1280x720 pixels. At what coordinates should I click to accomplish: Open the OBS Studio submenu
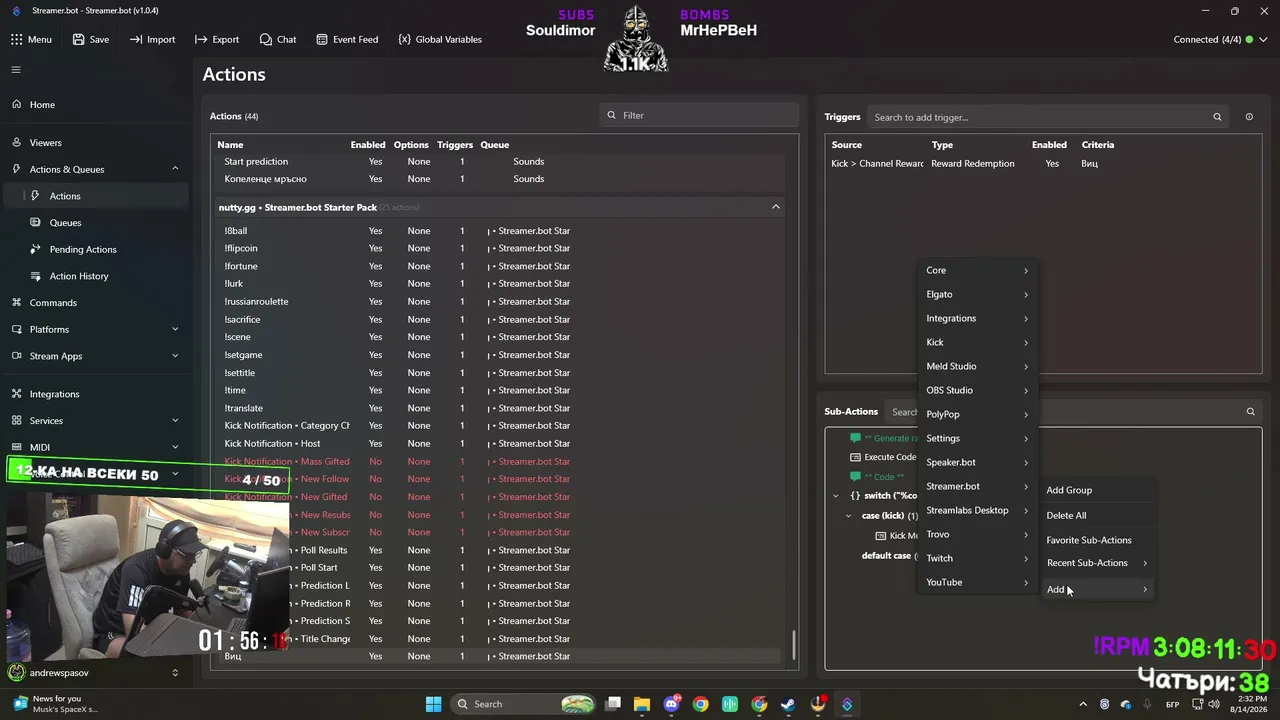point(977,390)
